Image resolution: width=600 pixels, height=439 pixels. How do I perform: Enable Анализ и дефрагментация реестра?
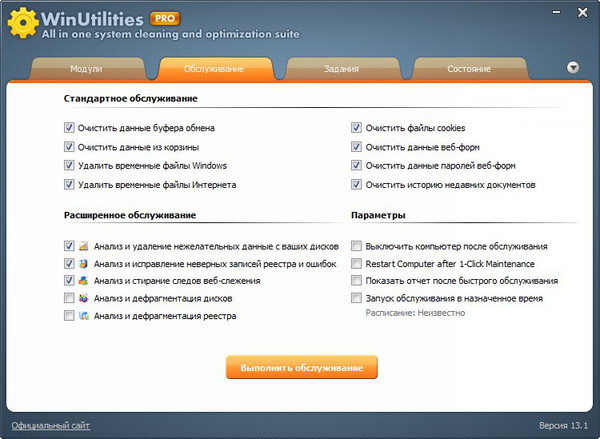[69, 316]
